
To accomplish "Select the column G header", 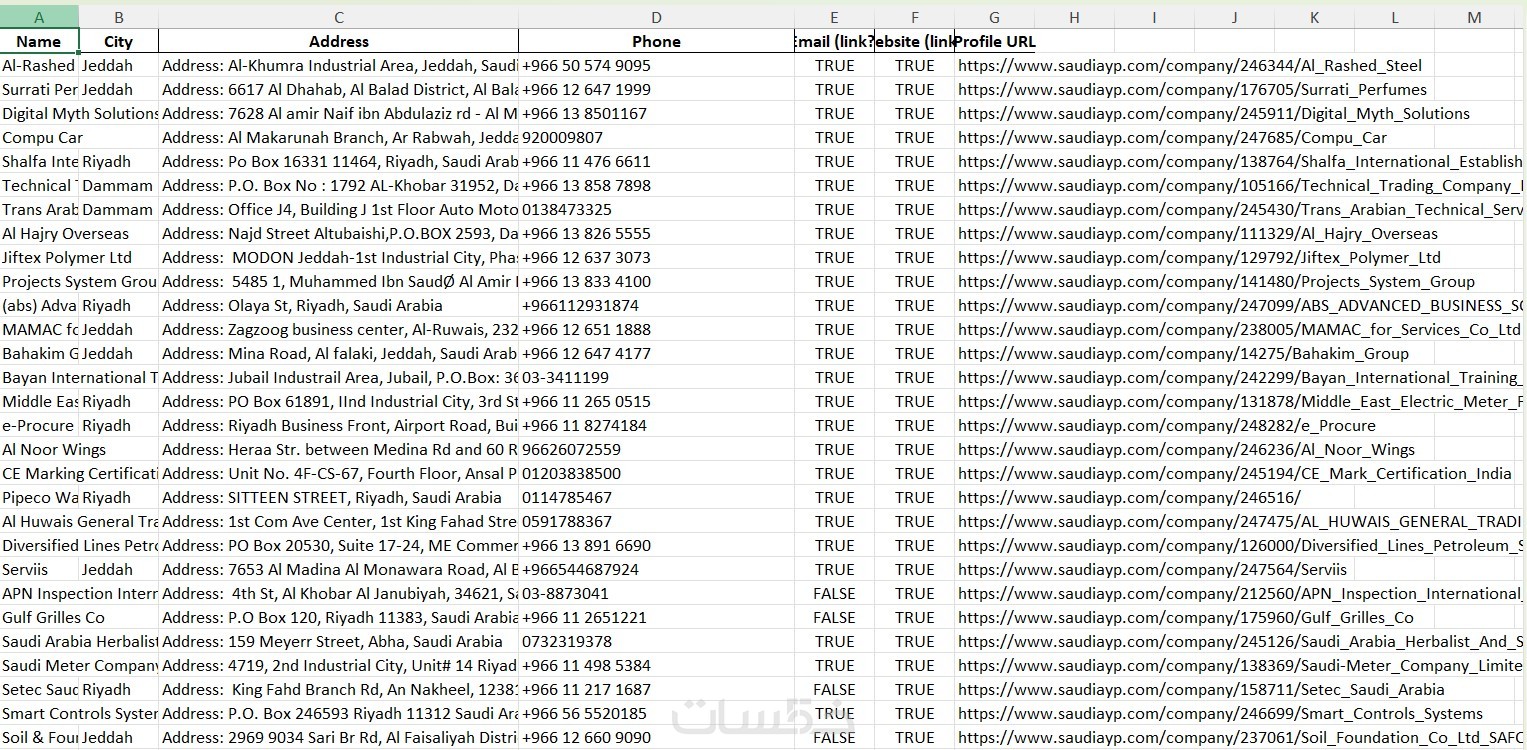I will click(x=994, y=17).
